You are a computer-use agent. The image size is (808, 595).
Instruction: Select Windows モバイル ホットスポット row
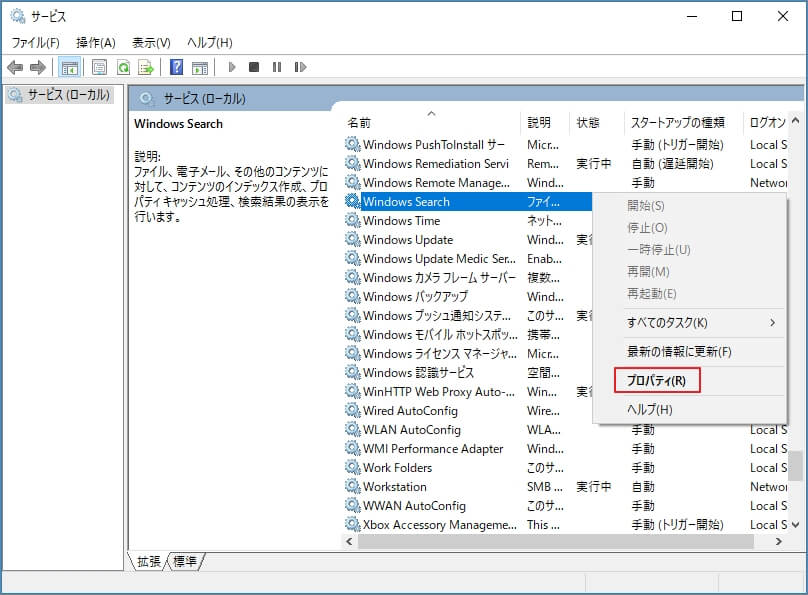[x=468, y=335]
